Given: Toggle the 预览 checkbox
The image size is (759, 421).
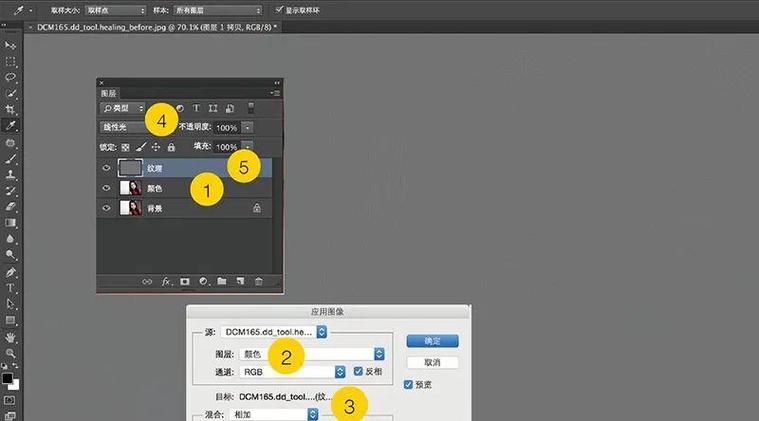Looking at the screenshot, I should click(408, 384).
